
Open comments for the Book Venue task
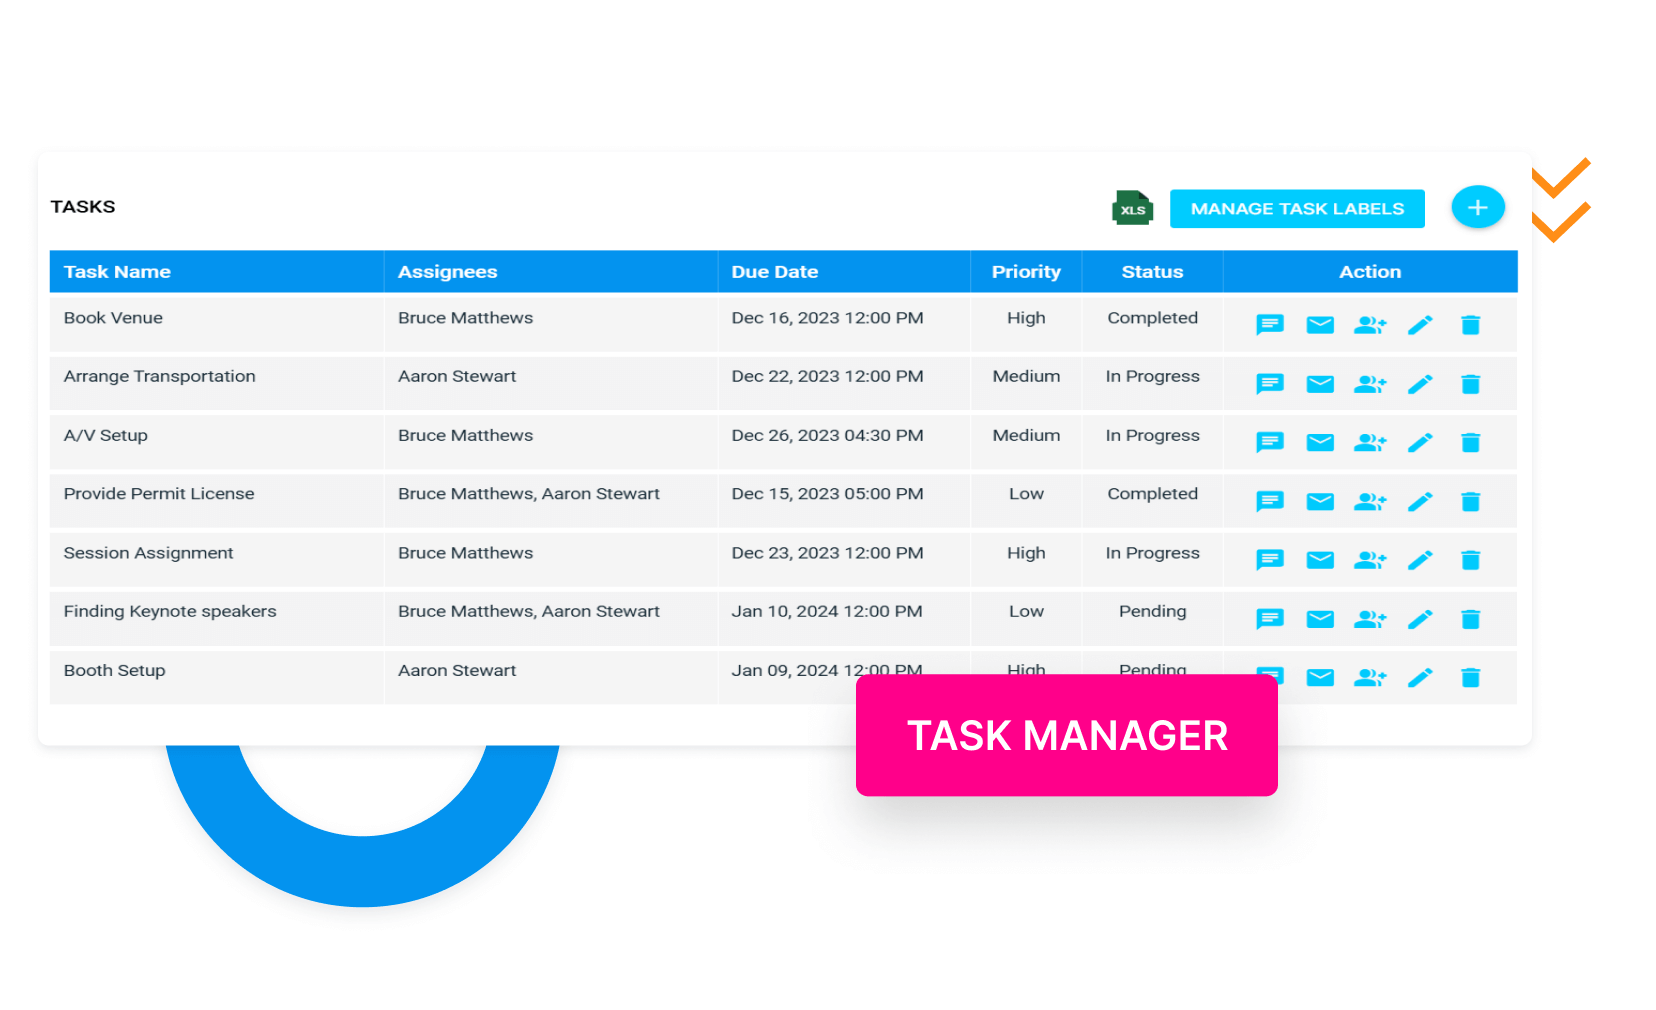point(1270,325)
